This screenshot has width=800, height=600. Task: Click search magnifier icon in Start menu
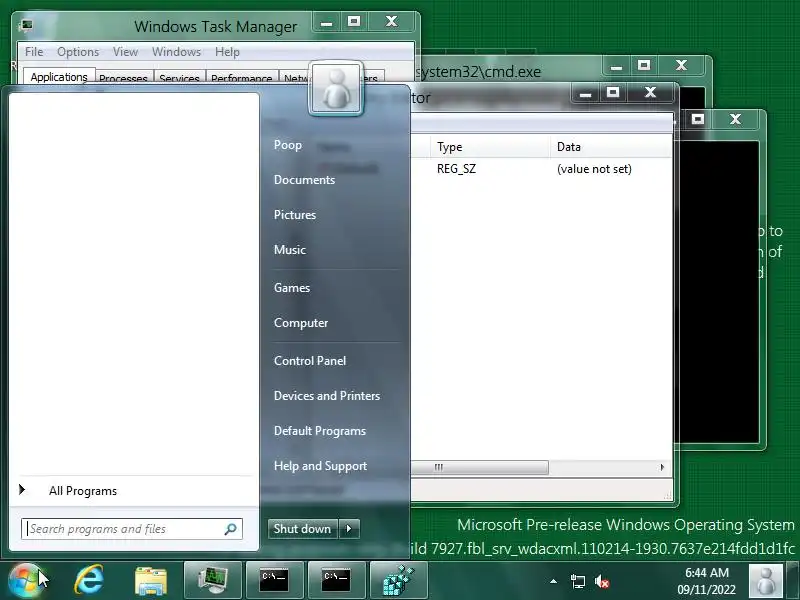(231, 529)
